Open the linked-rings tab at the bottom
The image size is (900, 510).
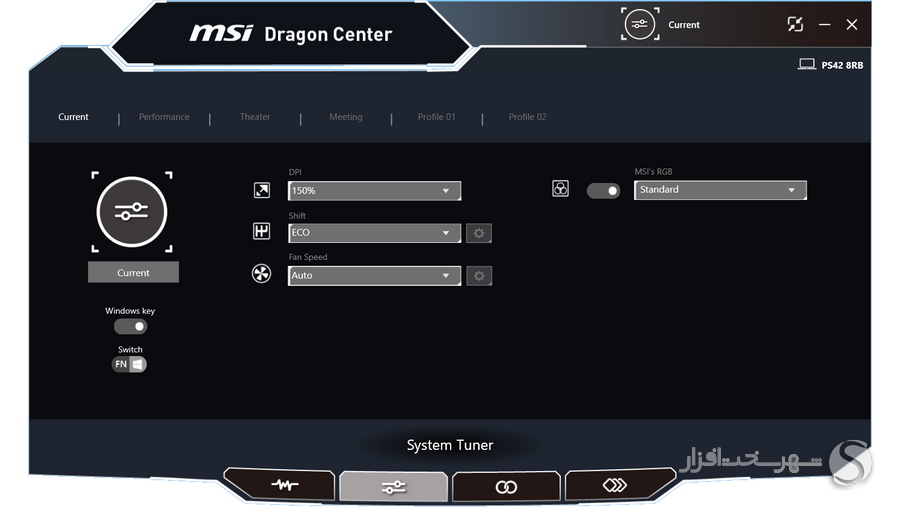click(506, 486)
